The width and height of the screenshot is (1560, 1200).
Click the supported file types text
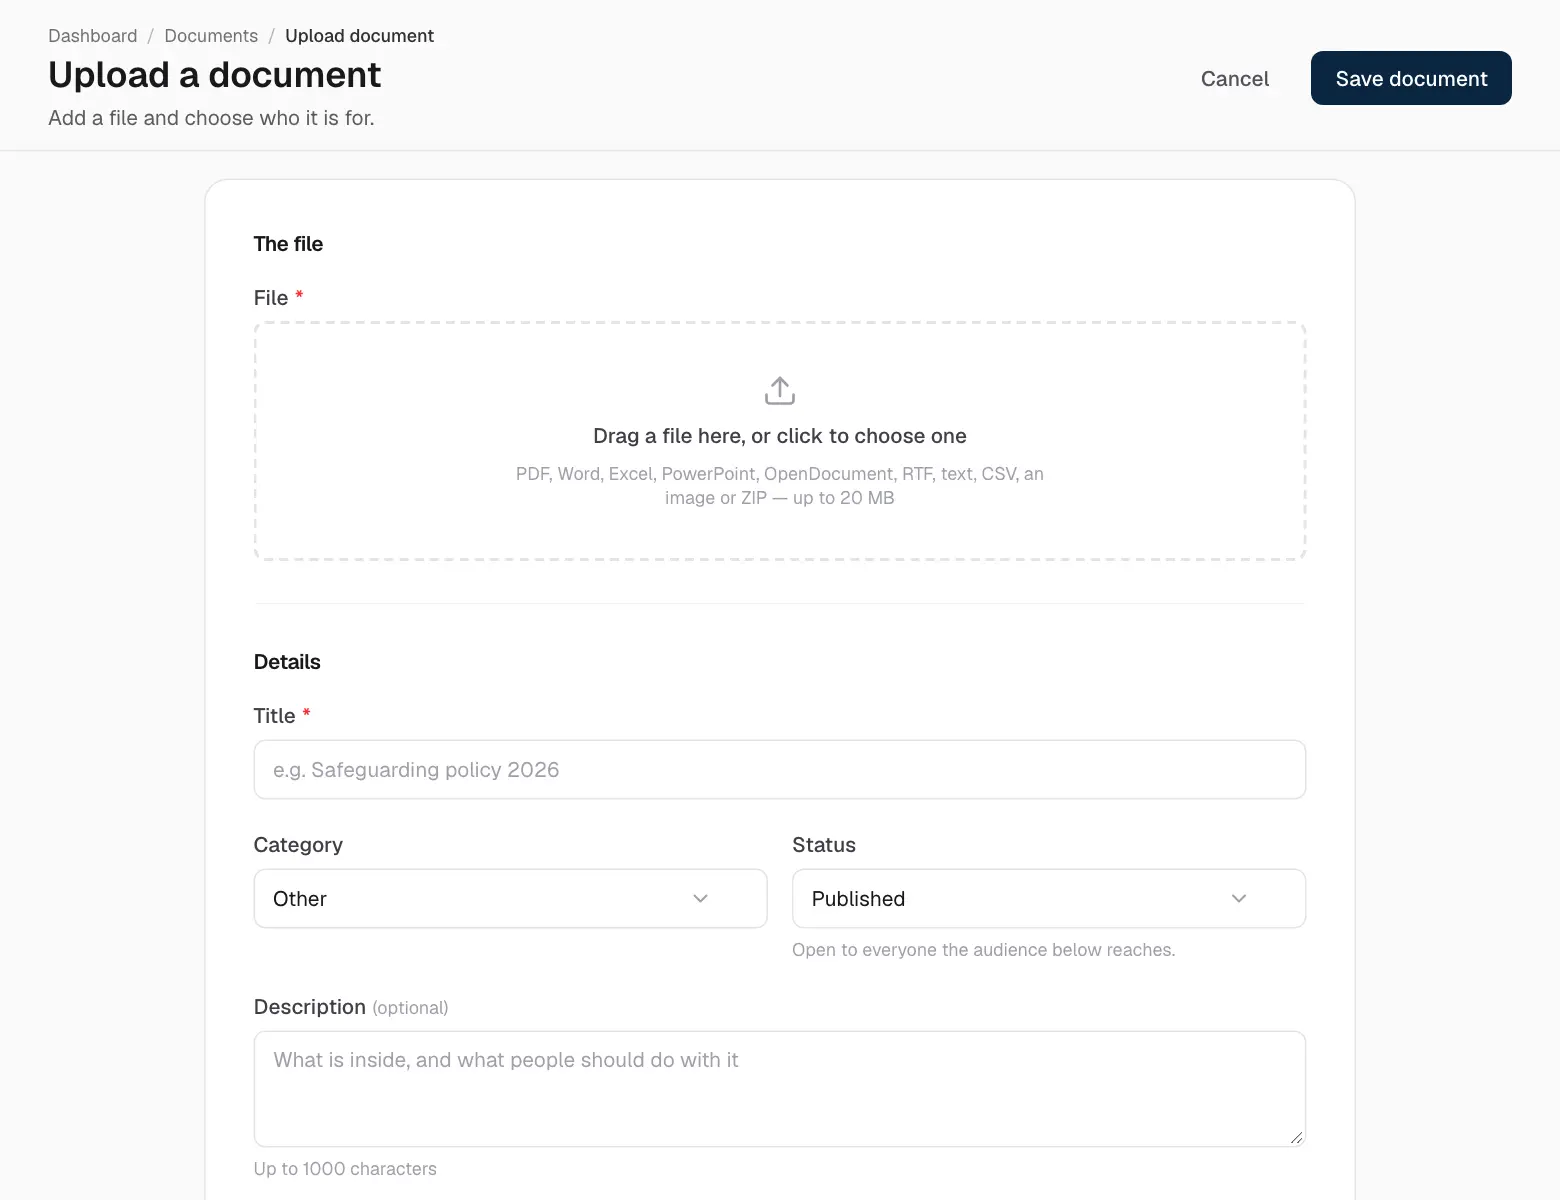click(779, 485)
